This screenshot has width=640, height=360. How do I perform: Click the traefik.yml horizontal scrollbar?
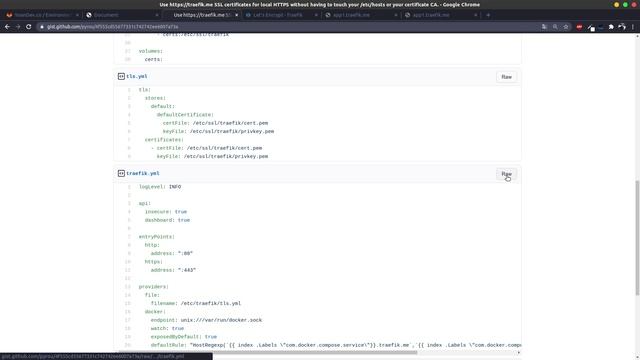click(x=269, y=352)
